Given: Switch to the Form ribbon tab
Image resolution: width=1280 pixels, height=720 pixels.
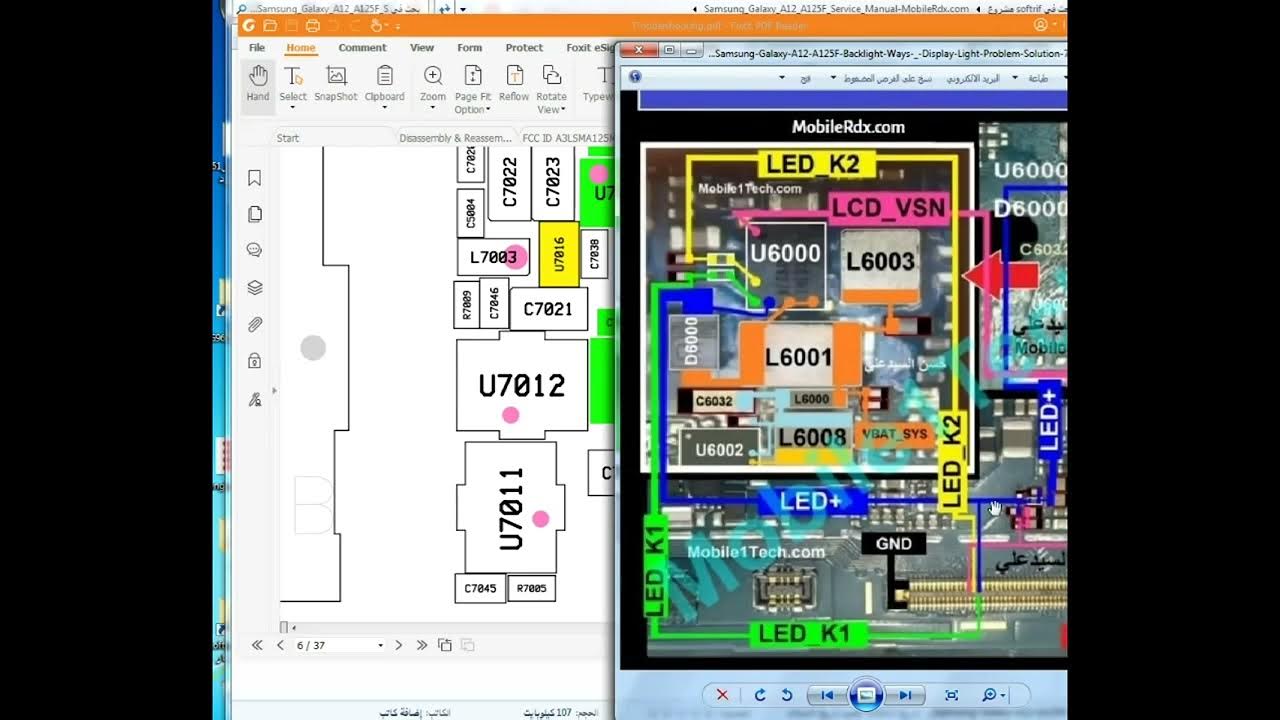Looking at the screenshot, I should (469, 47).
